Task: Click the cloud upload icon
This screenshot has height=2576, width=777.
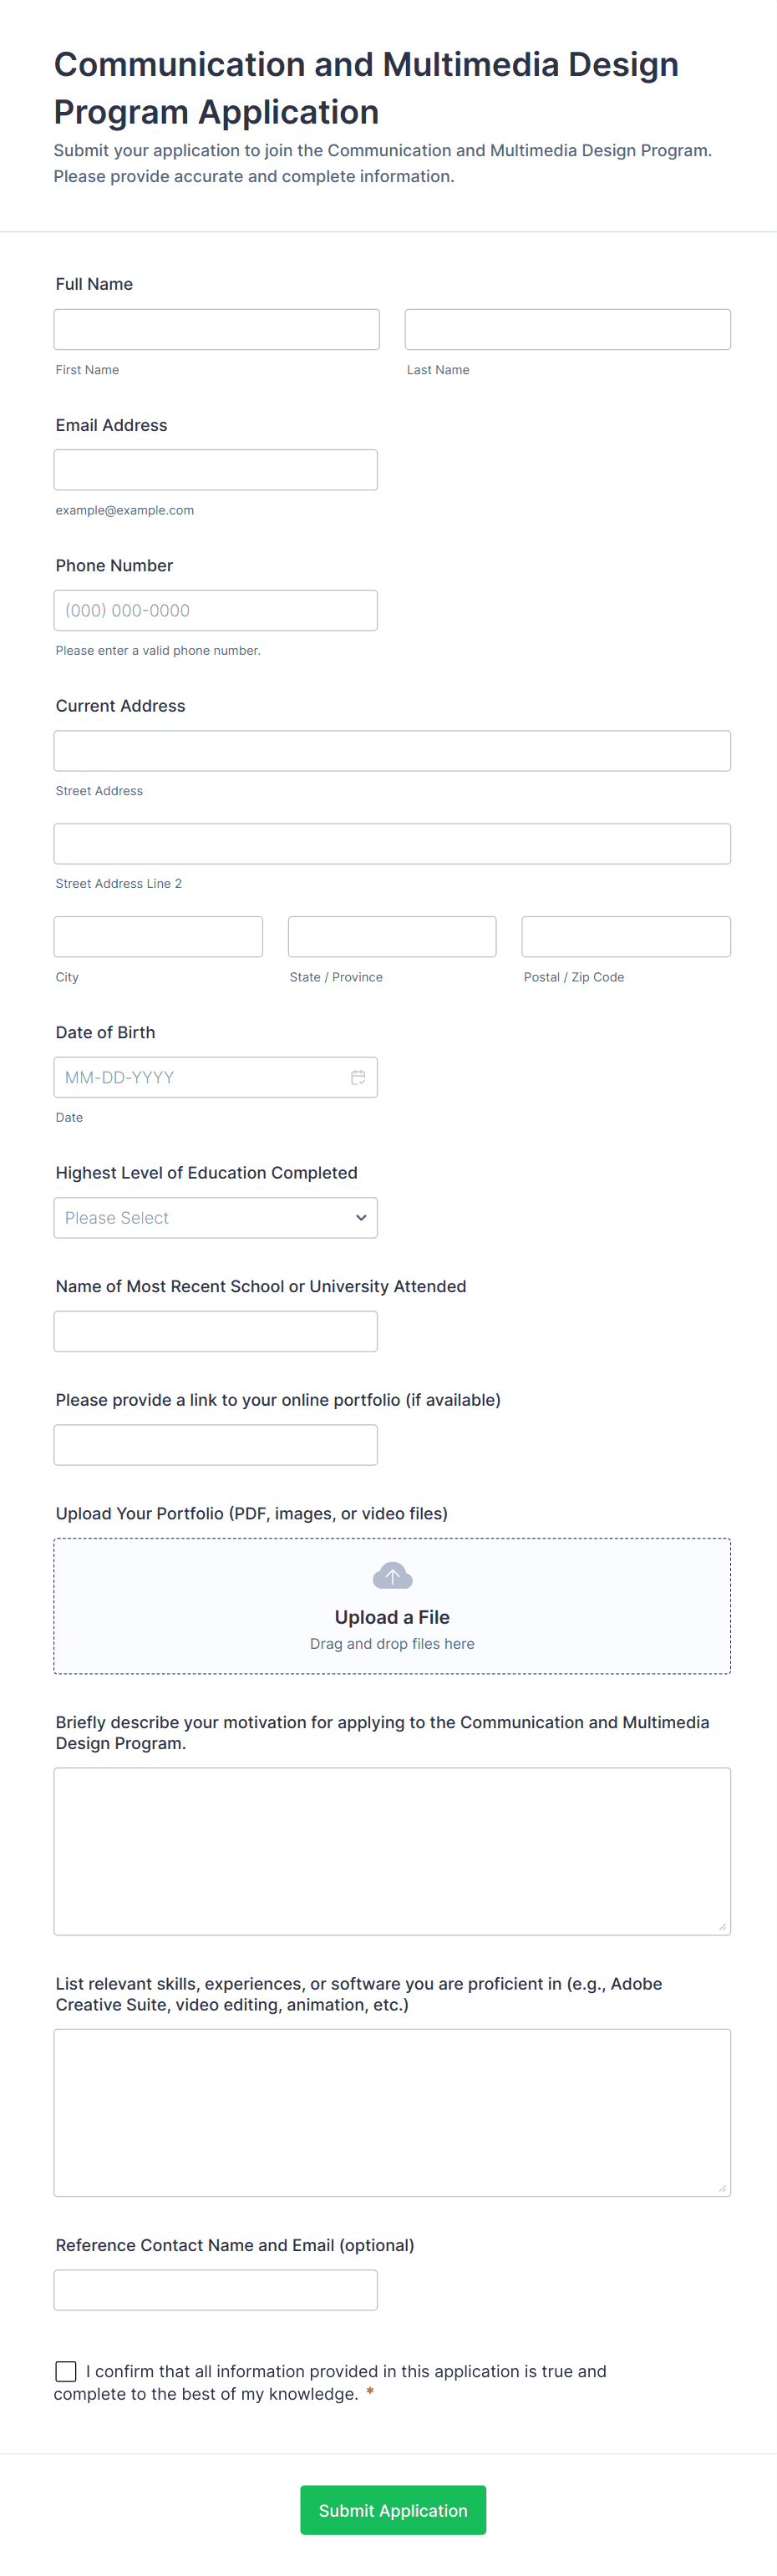Action: [x=392, y=1575]
